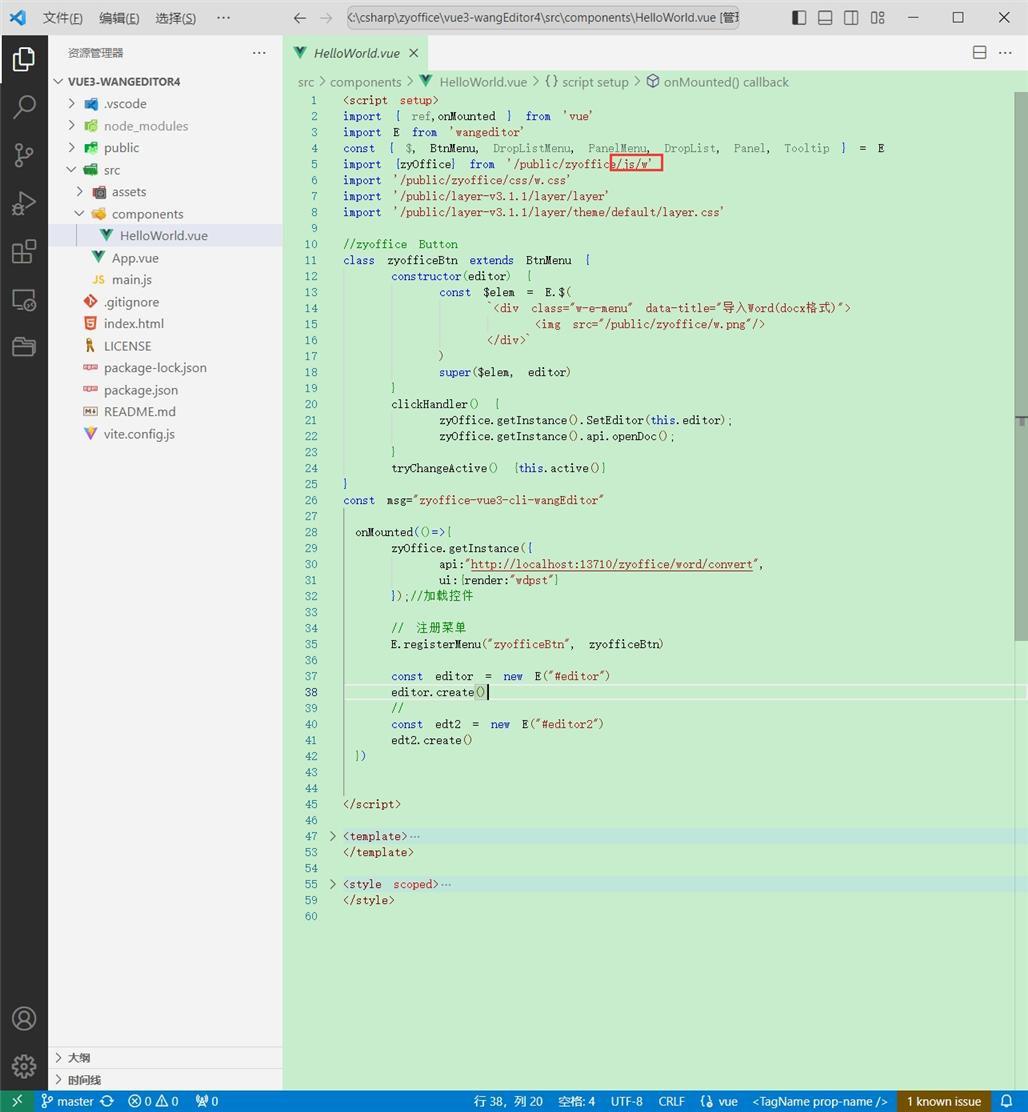Toggle the bottom panel visibility

(x=825, y=17)
